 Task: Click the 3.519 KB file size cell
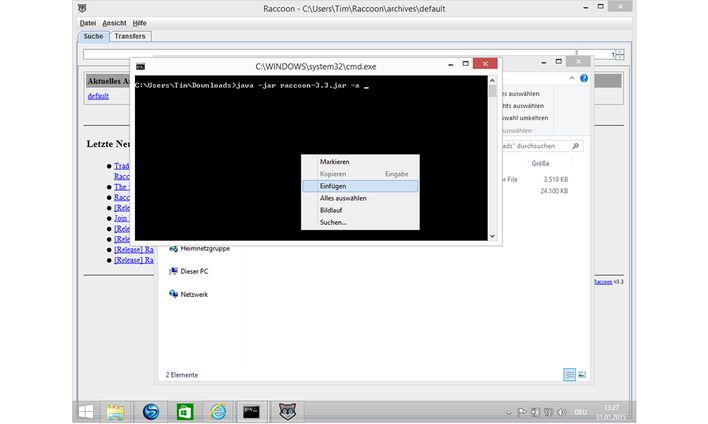click(556, 179)
